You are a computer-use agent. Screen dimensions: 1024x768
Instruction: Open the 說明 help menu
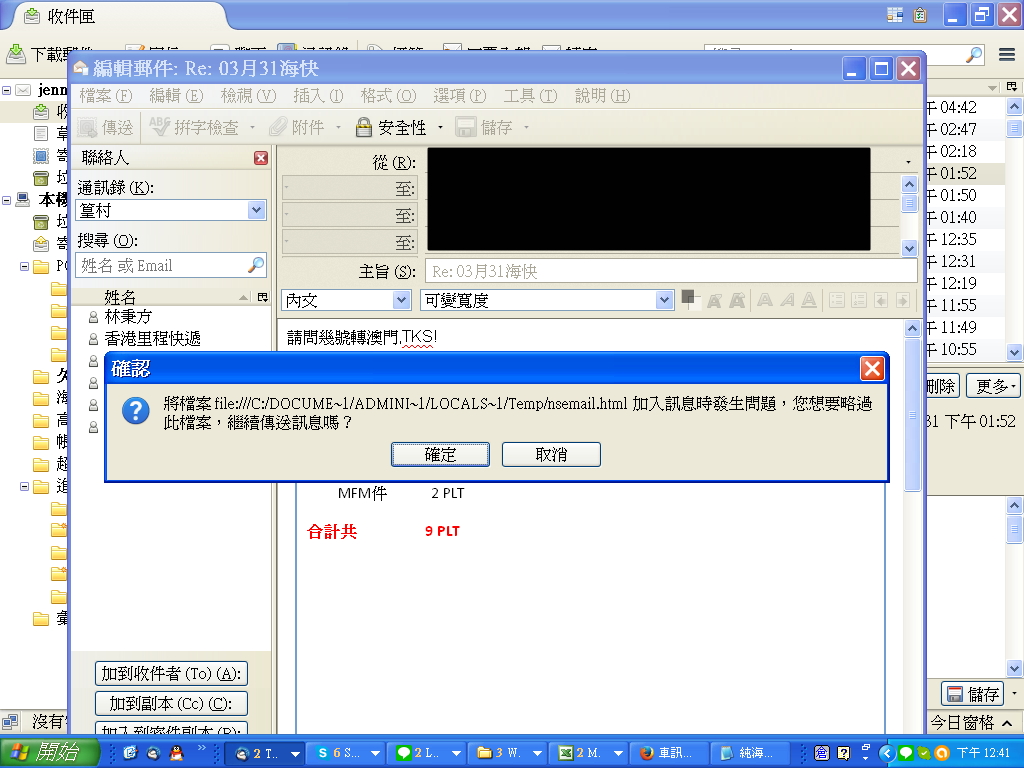coord(602,96)
